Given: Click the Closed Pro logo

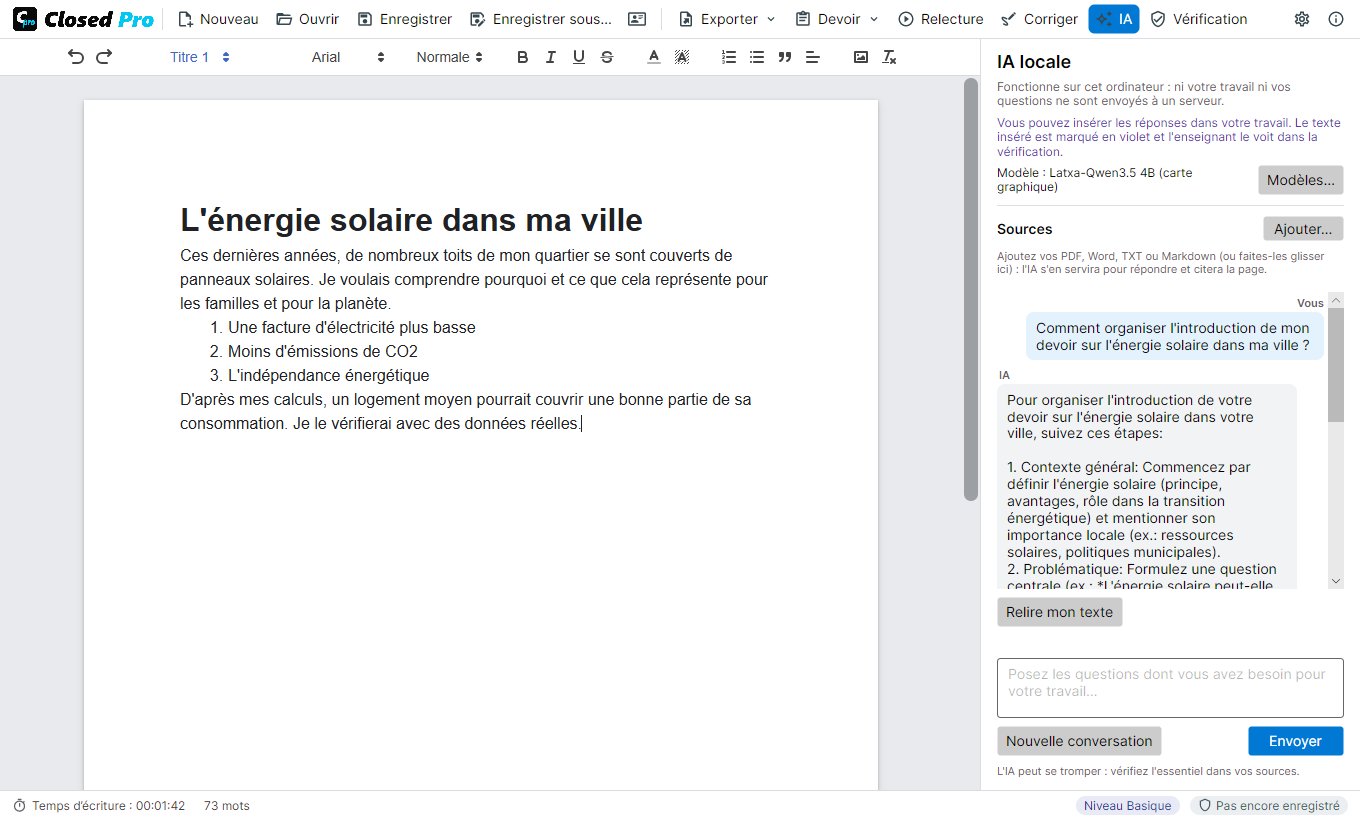Looking at the screenshot, I should 83,19.
